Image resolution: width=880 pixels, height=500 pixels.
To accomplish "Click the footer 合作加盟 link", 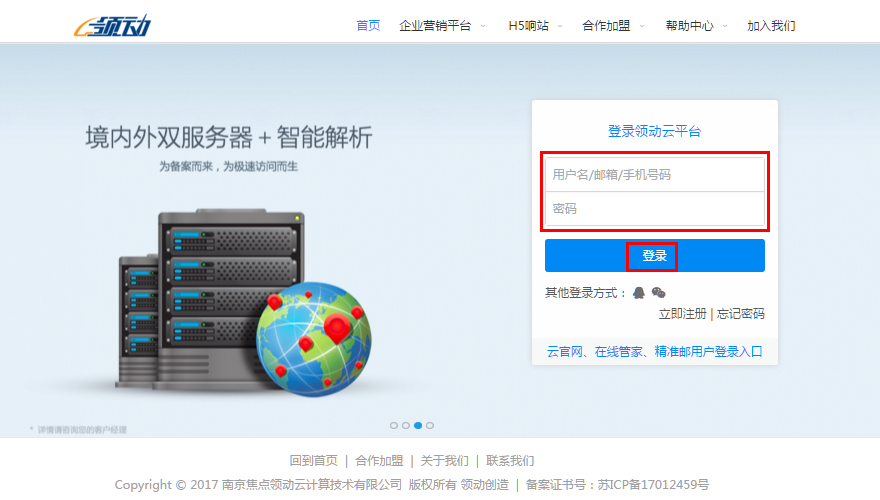I will [379, 461].
